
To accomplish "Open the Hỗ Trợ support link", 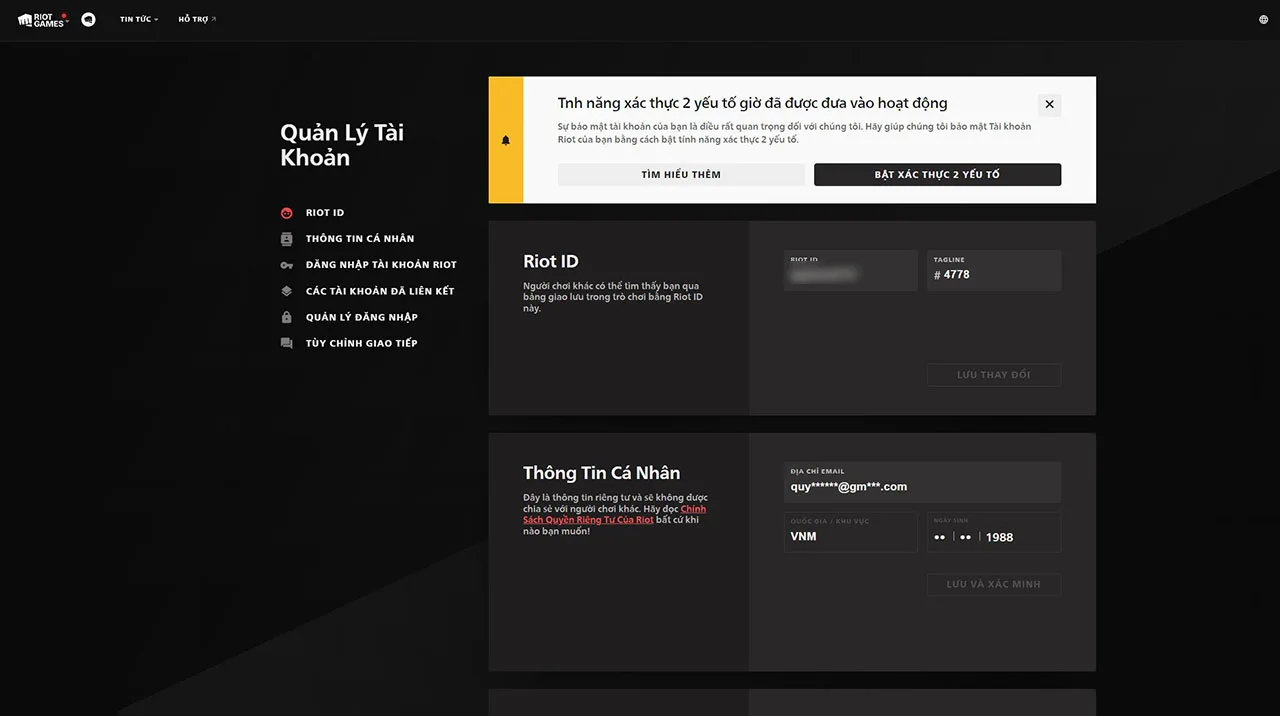I will point(196,20).
